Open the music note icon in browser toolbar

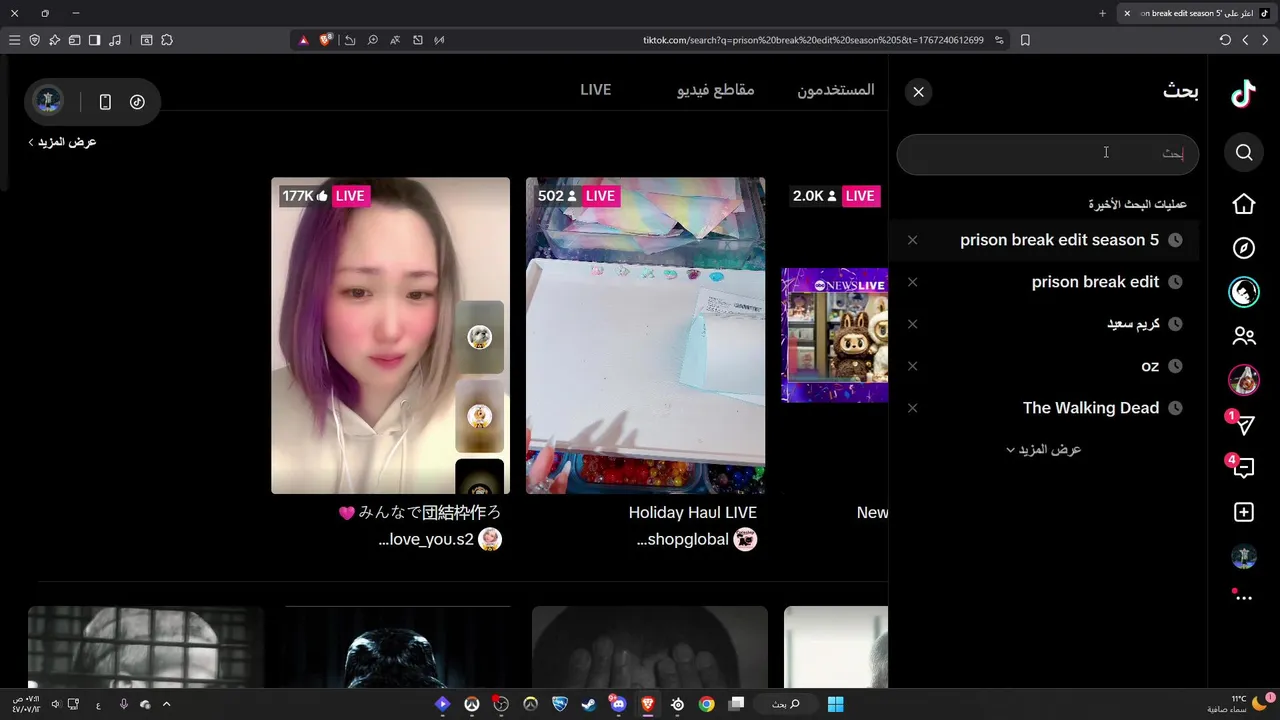pos(115,40)
